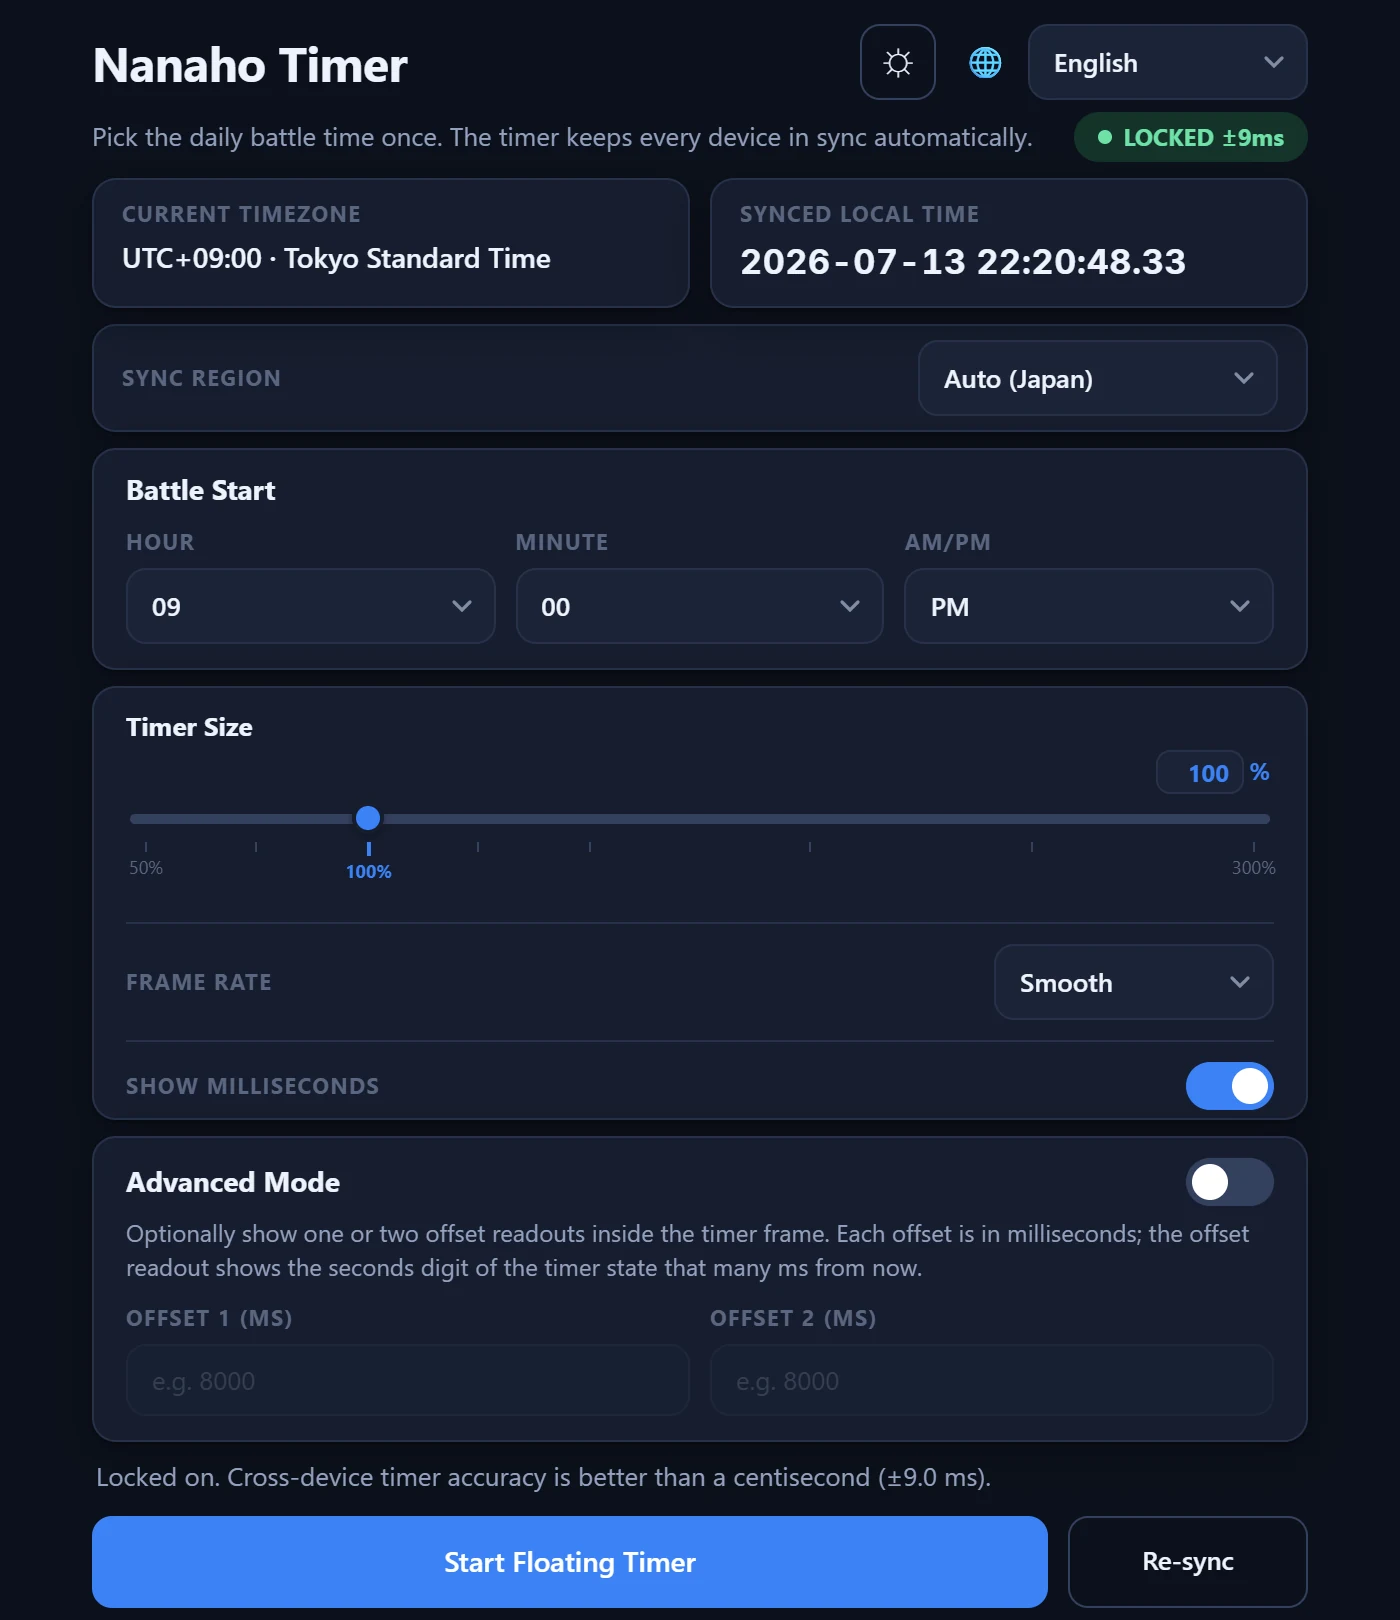Open the AM/PM dropdown showing PM
Screen dimensions: 1400x1620
pyautogui.click(x=1088, y=606)
